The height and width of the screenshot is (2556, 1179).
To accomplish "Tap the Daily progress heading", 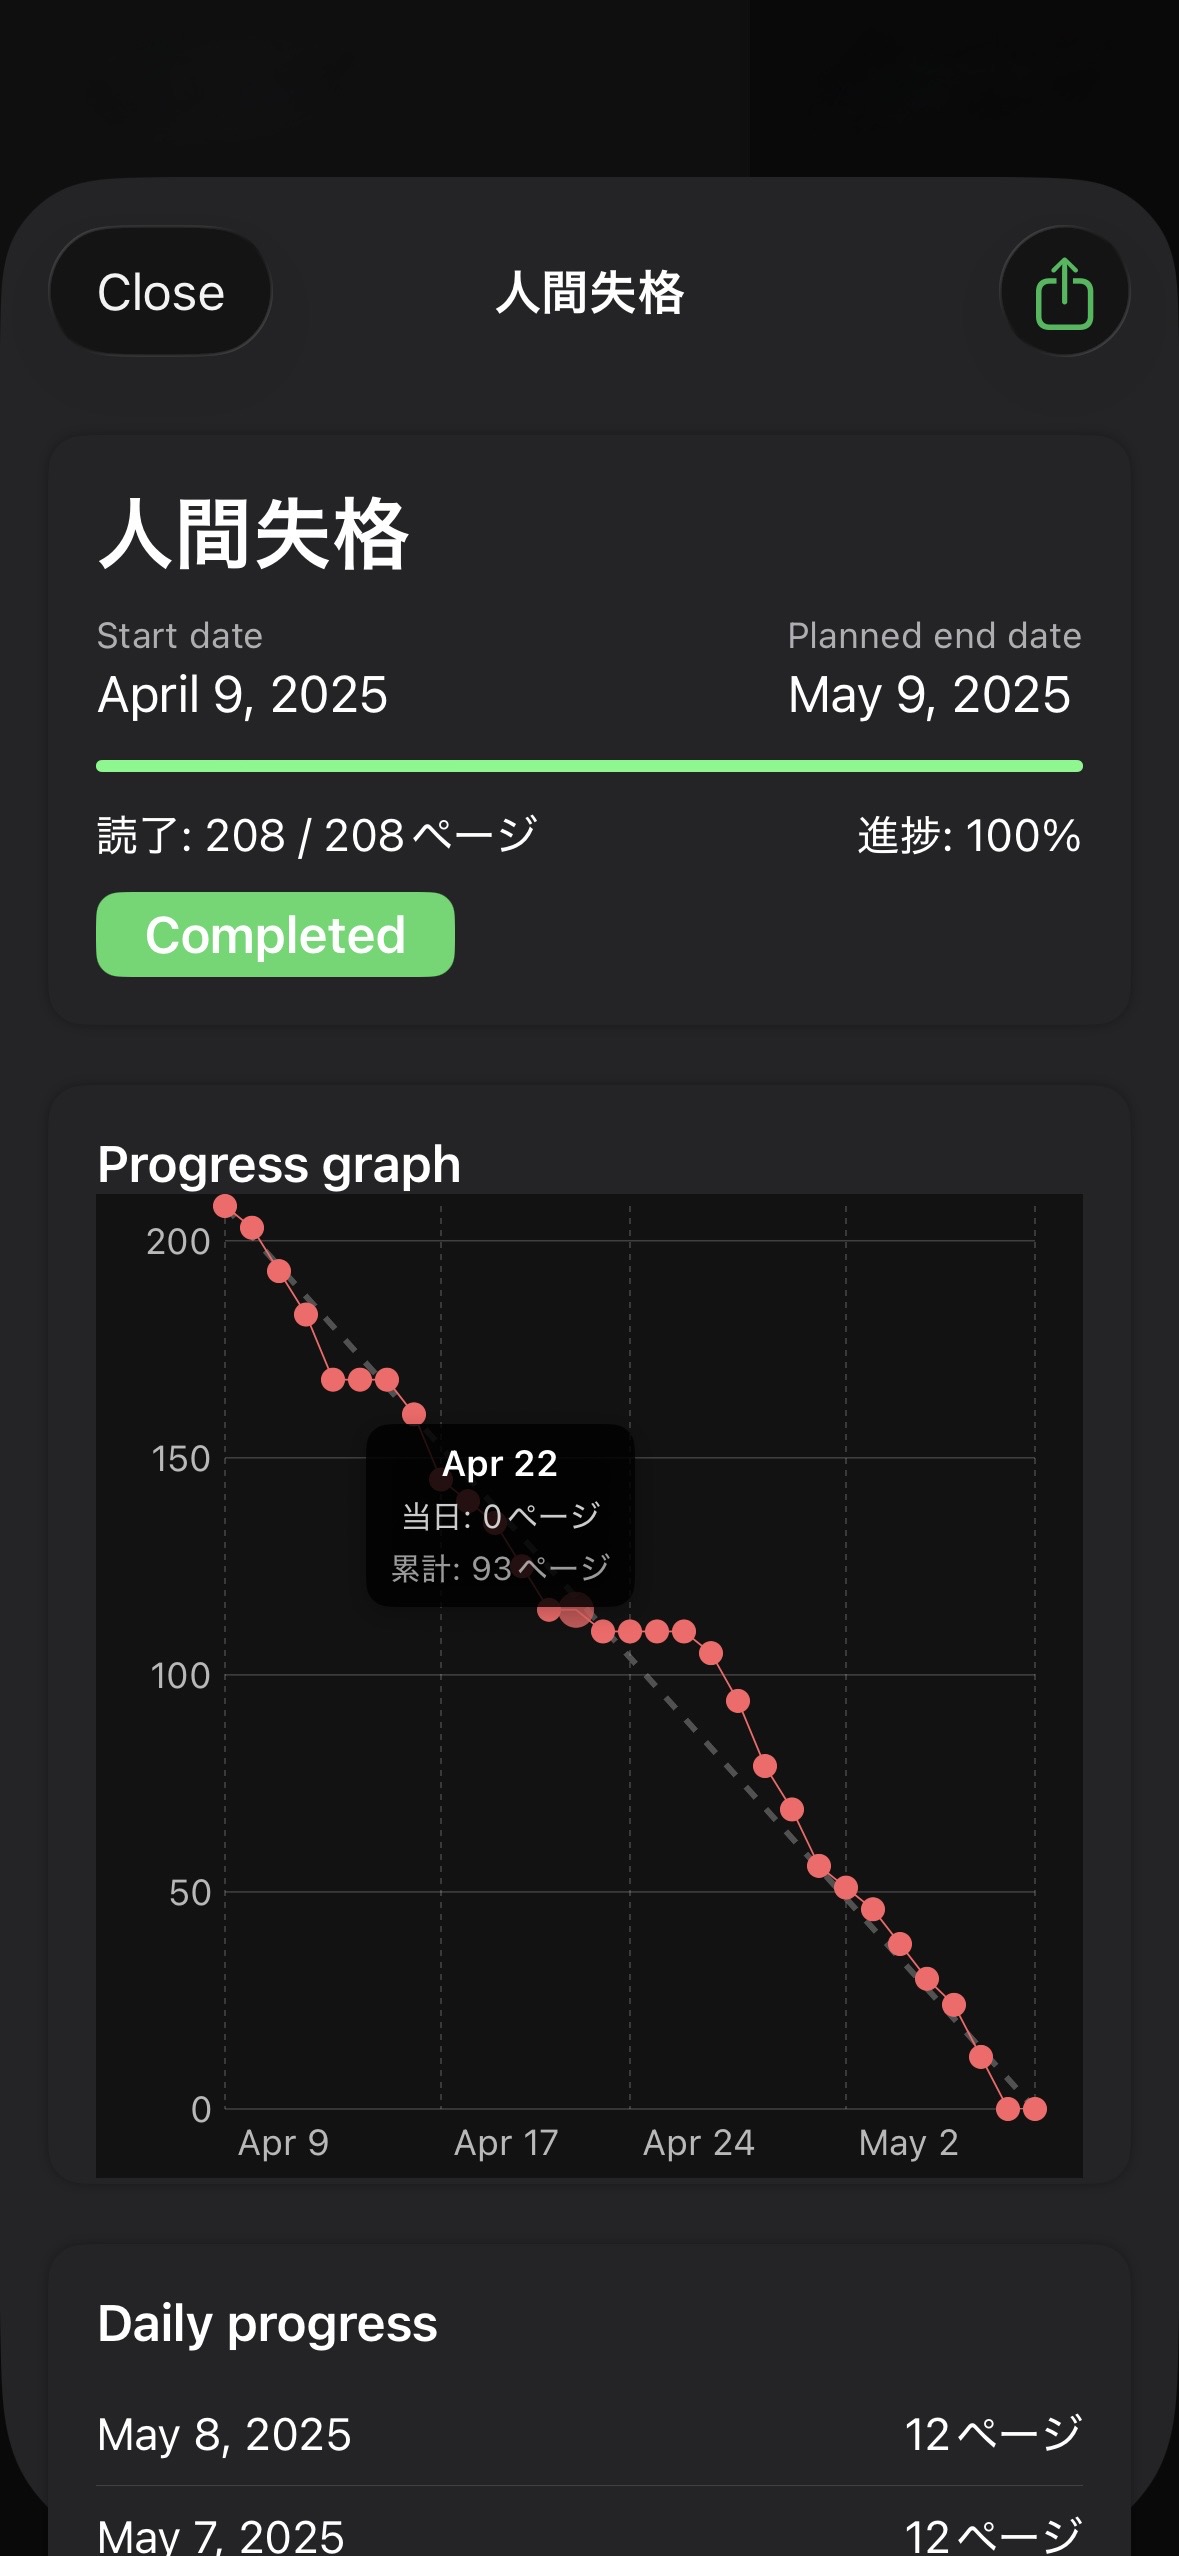I will (x=267, y=2323).
